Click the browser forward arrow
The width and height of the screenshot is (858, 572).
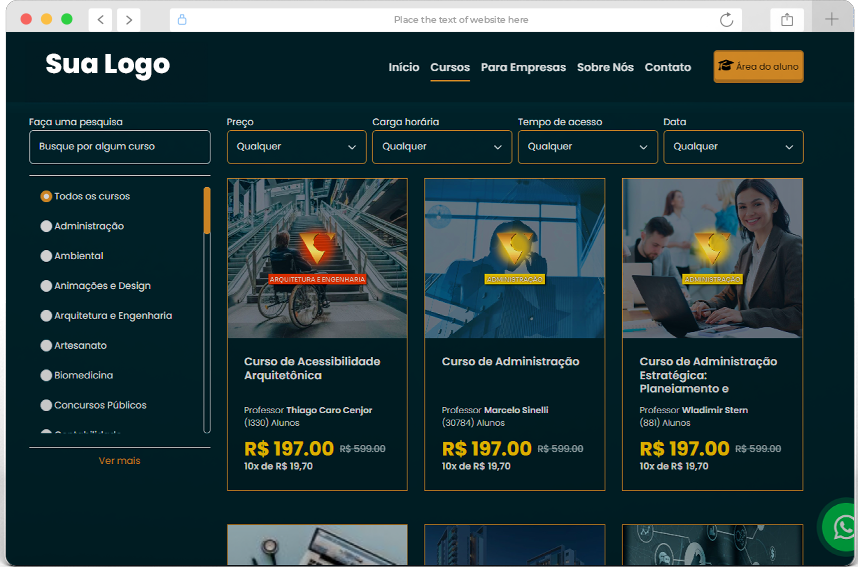[x=128, y=19]
